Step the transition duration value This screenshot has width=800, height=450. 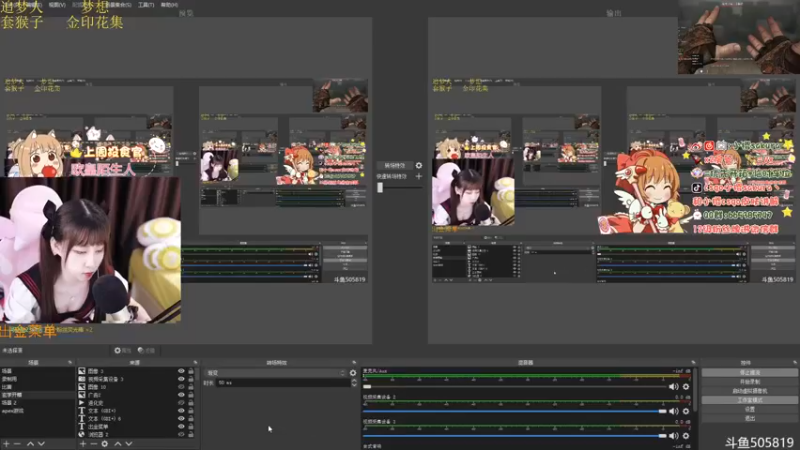(x=354, y=382)
